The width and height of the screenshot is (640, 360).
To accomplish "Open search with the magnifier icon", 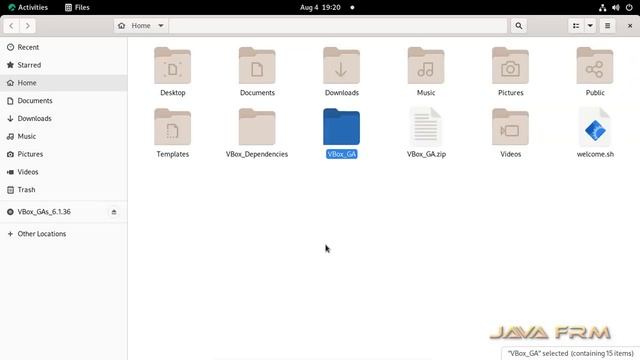I will coord(518,26).
